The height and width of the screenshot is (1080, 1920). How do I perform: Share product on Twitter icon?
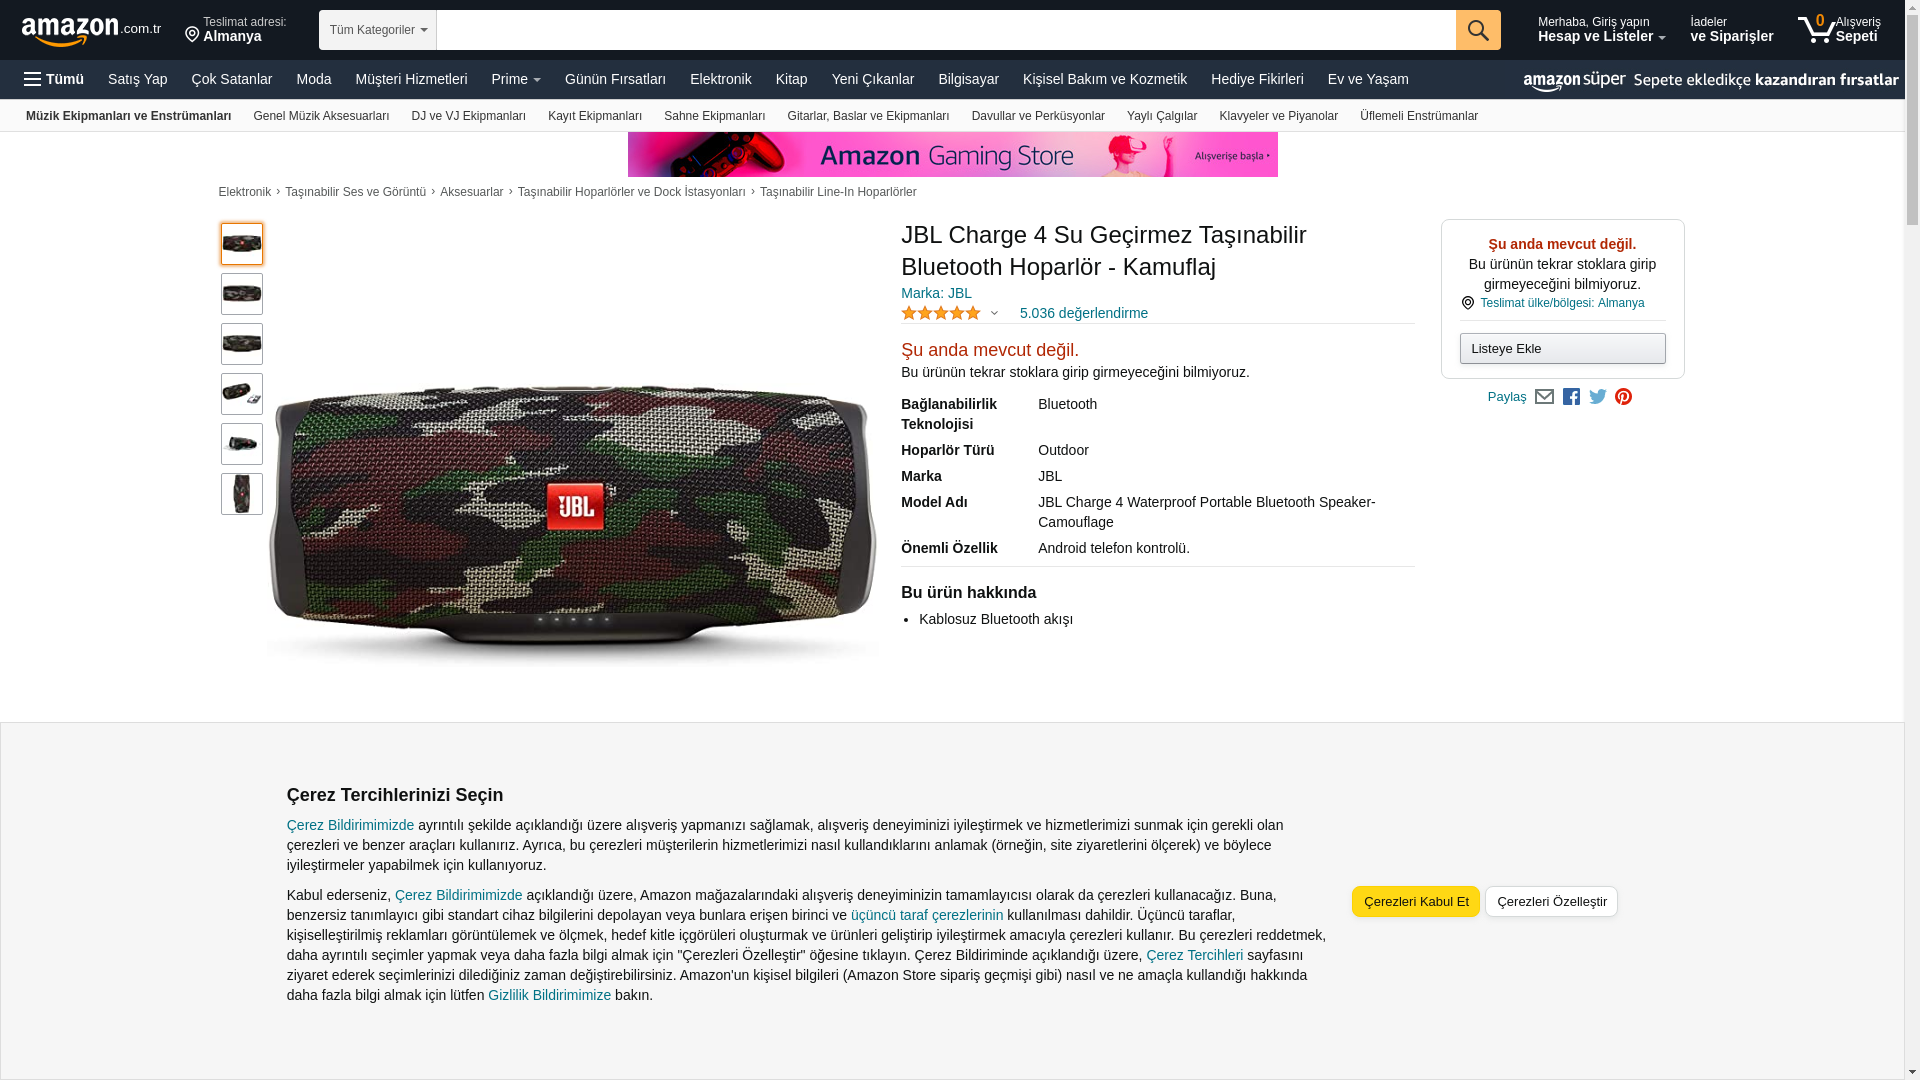click(x=1598, y=397)
